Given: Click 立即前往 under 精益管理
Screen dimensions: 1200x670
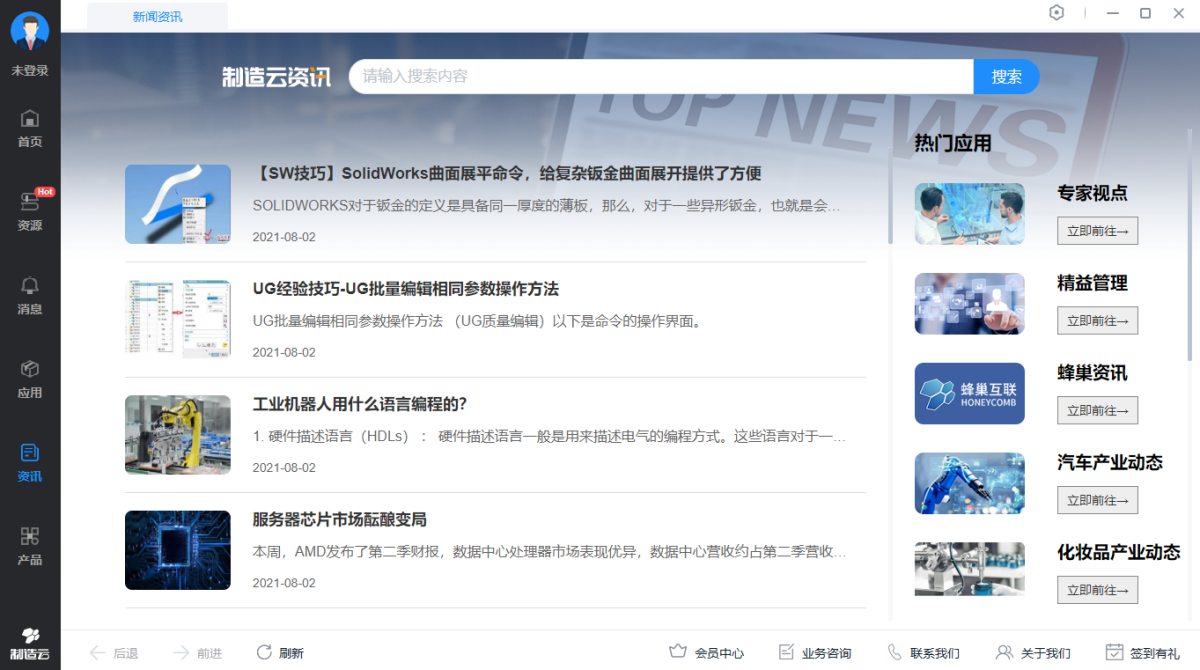Looking at the screenshot, I should tap(1097, 321).
